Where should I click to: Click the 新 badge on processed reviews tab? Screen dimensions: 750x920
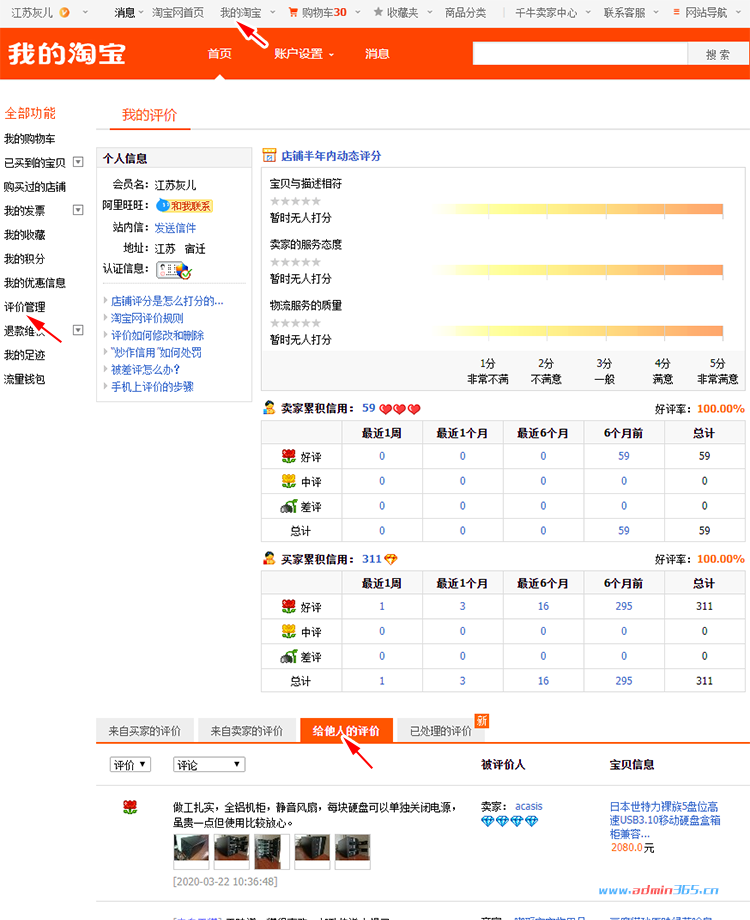click(x=482, y=721)
